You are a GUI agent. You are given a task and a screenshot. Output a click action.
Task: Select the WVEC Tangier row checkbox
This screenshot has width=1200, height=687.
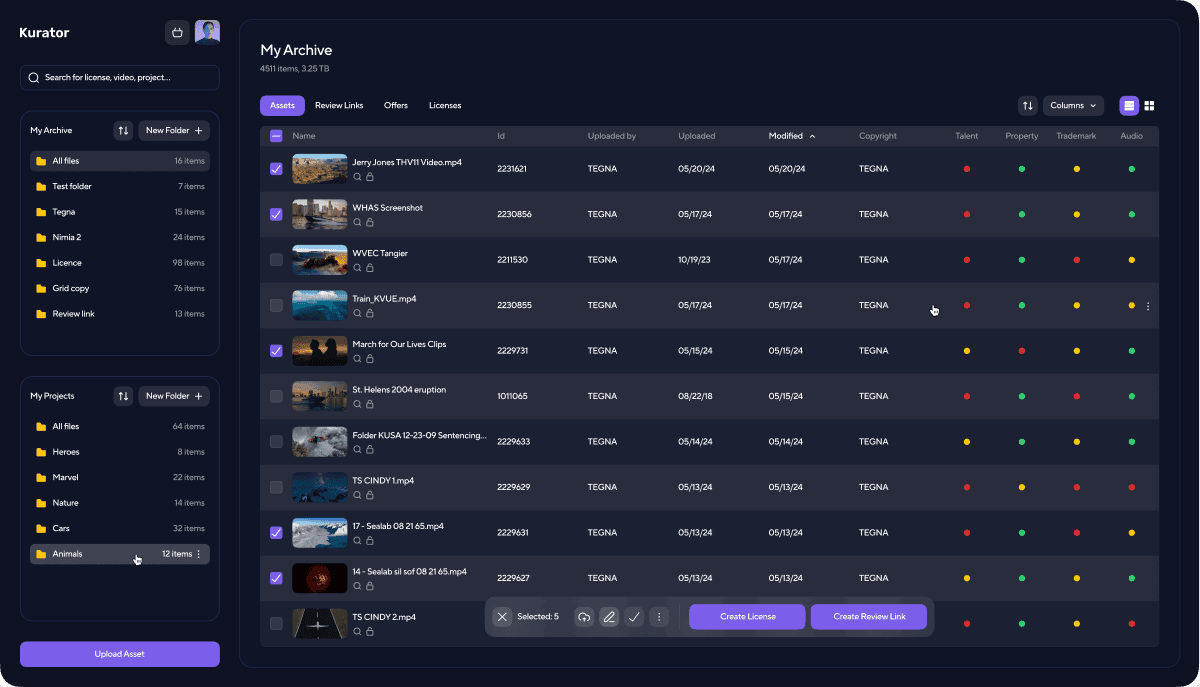pos(276,260)
